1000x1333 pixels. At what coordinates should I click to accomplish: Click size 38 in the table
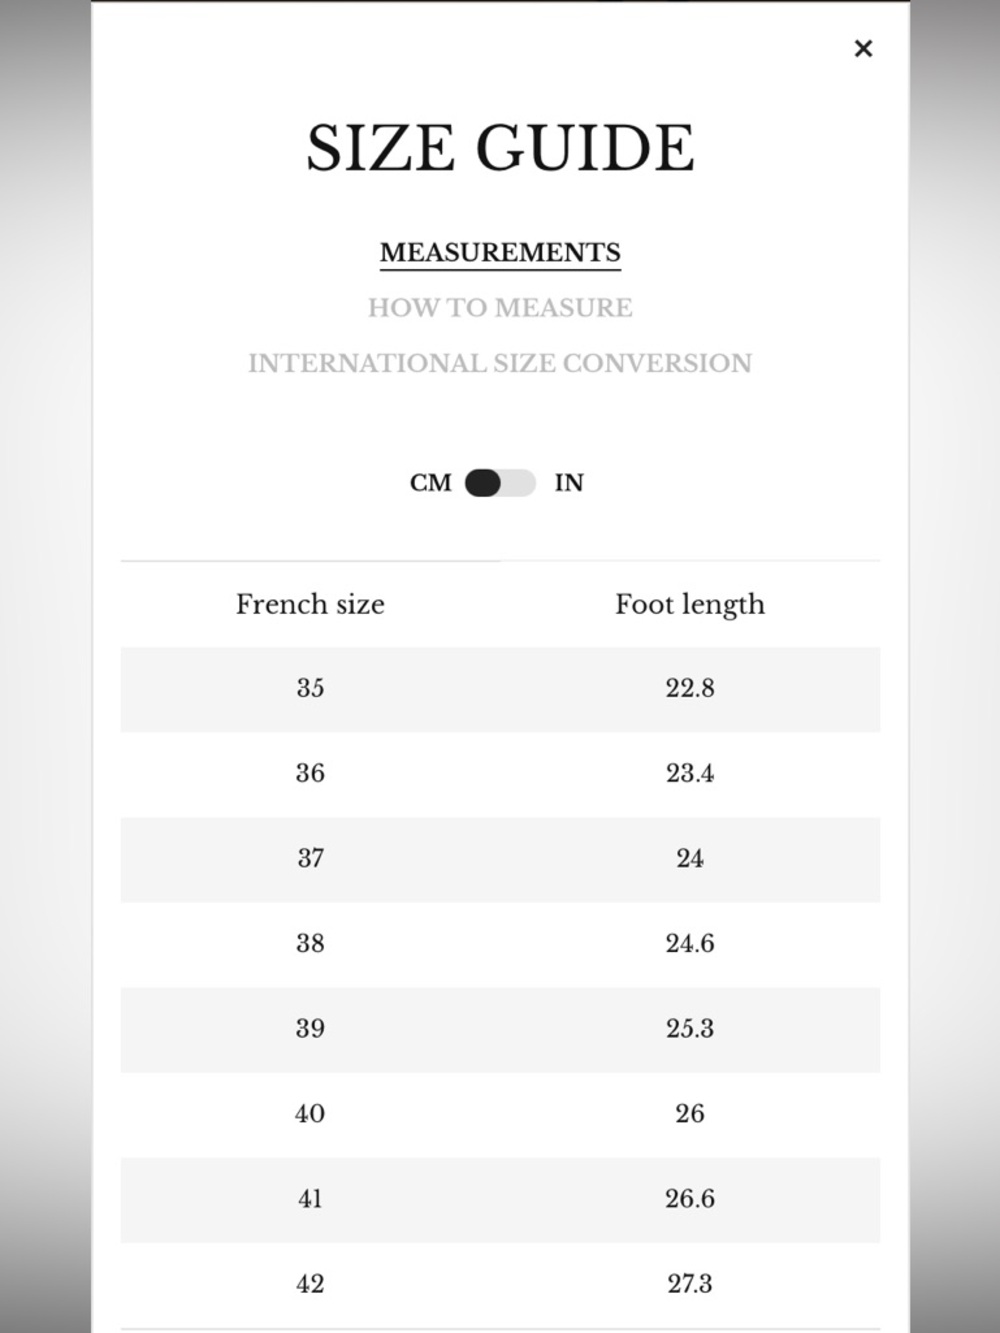tap(310, 943)
